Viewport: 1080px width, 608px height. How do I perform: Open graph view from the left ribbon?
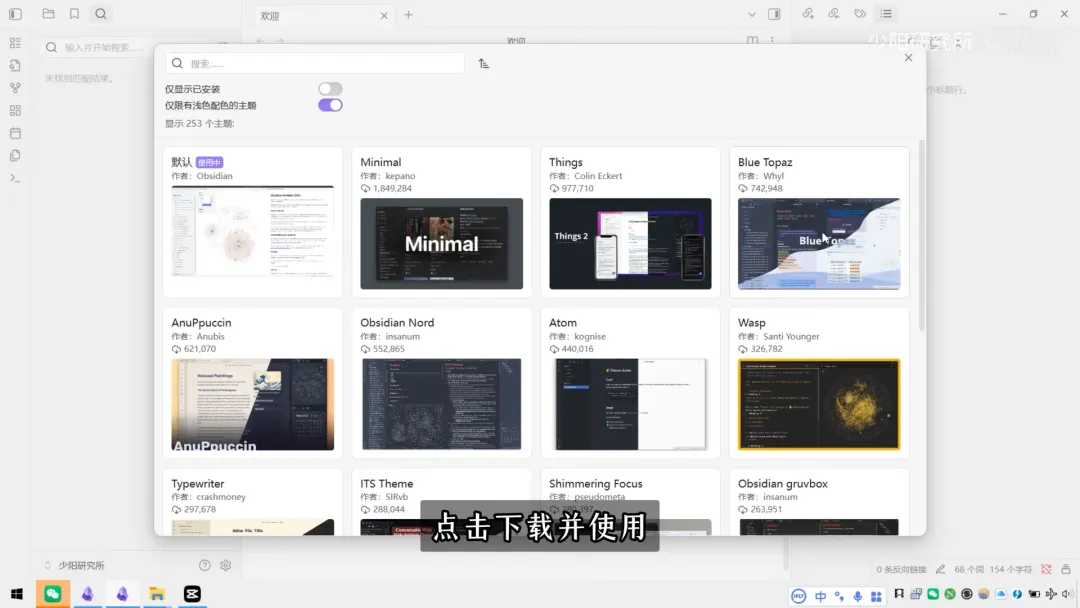tap(15, 88)
